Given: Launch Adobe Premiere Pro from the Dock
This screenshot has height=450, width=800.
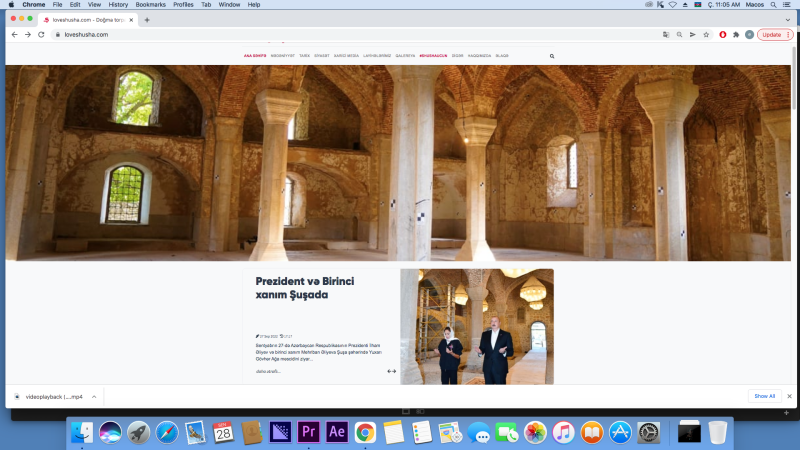Looking at the screenshot, I should 309,432.
